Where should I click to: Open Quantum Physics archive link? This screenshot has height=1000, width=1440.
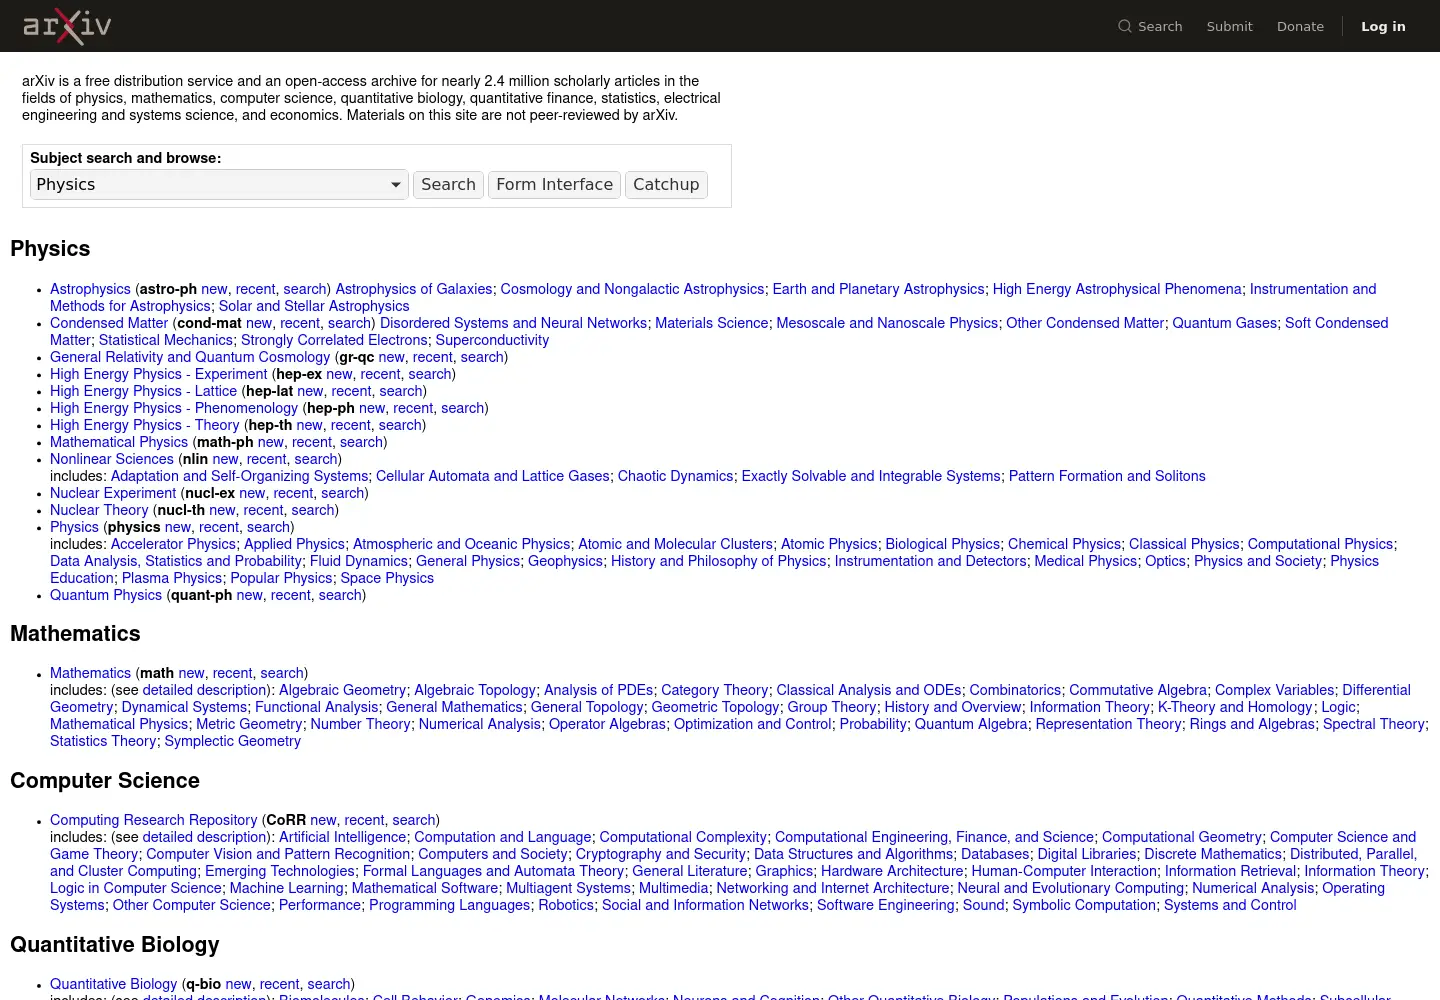[106, 595]
